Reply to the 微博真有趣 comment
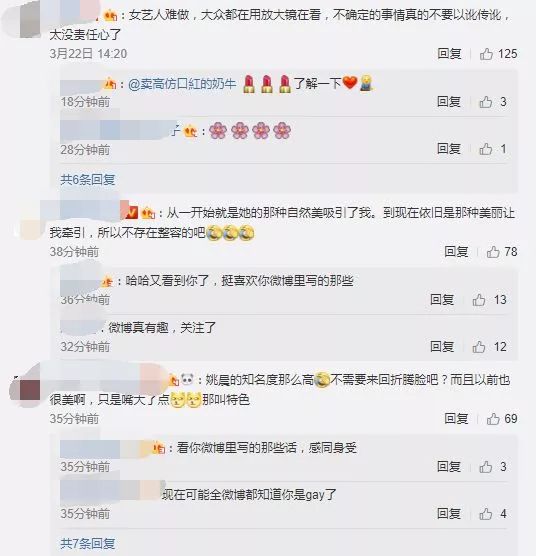 pyautogui.click(x=442, y=346)
